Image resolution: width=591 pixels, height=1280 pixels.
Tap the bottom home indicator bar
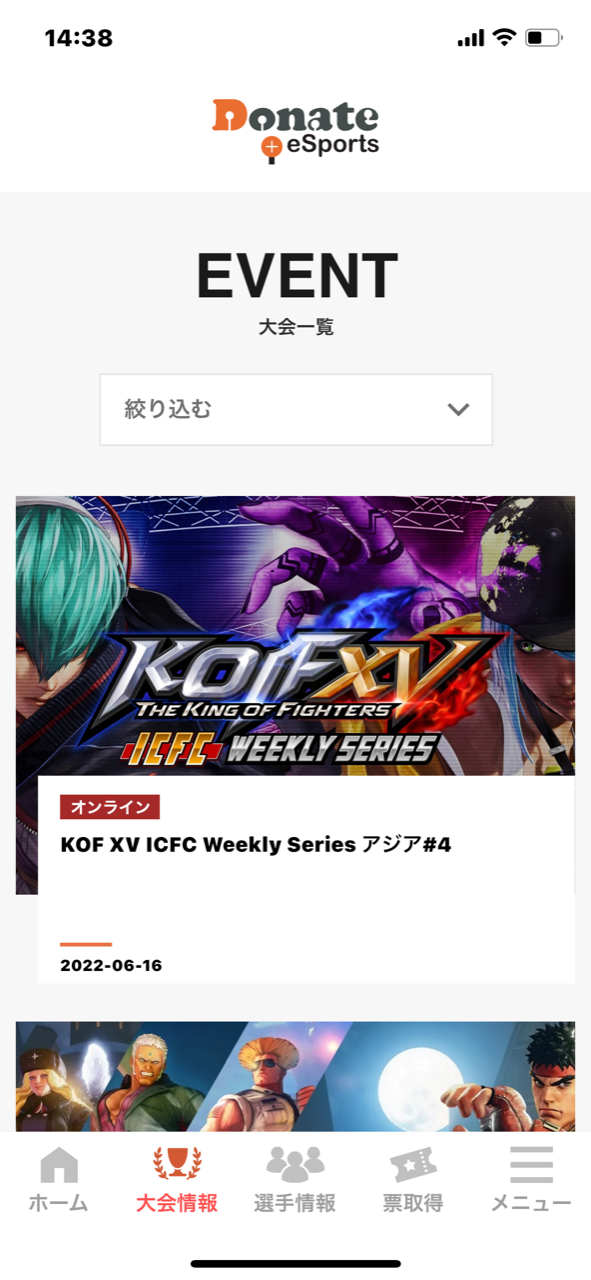[x=296, y=1264]
